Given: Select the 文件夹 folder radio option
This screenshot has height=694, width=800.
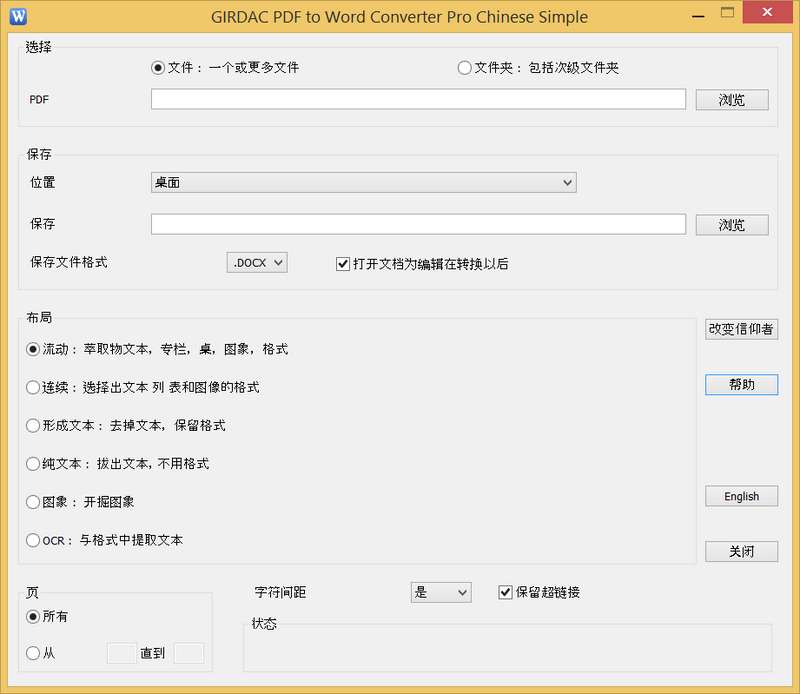Looking at the screenshot, I should [x=465, y=68].
